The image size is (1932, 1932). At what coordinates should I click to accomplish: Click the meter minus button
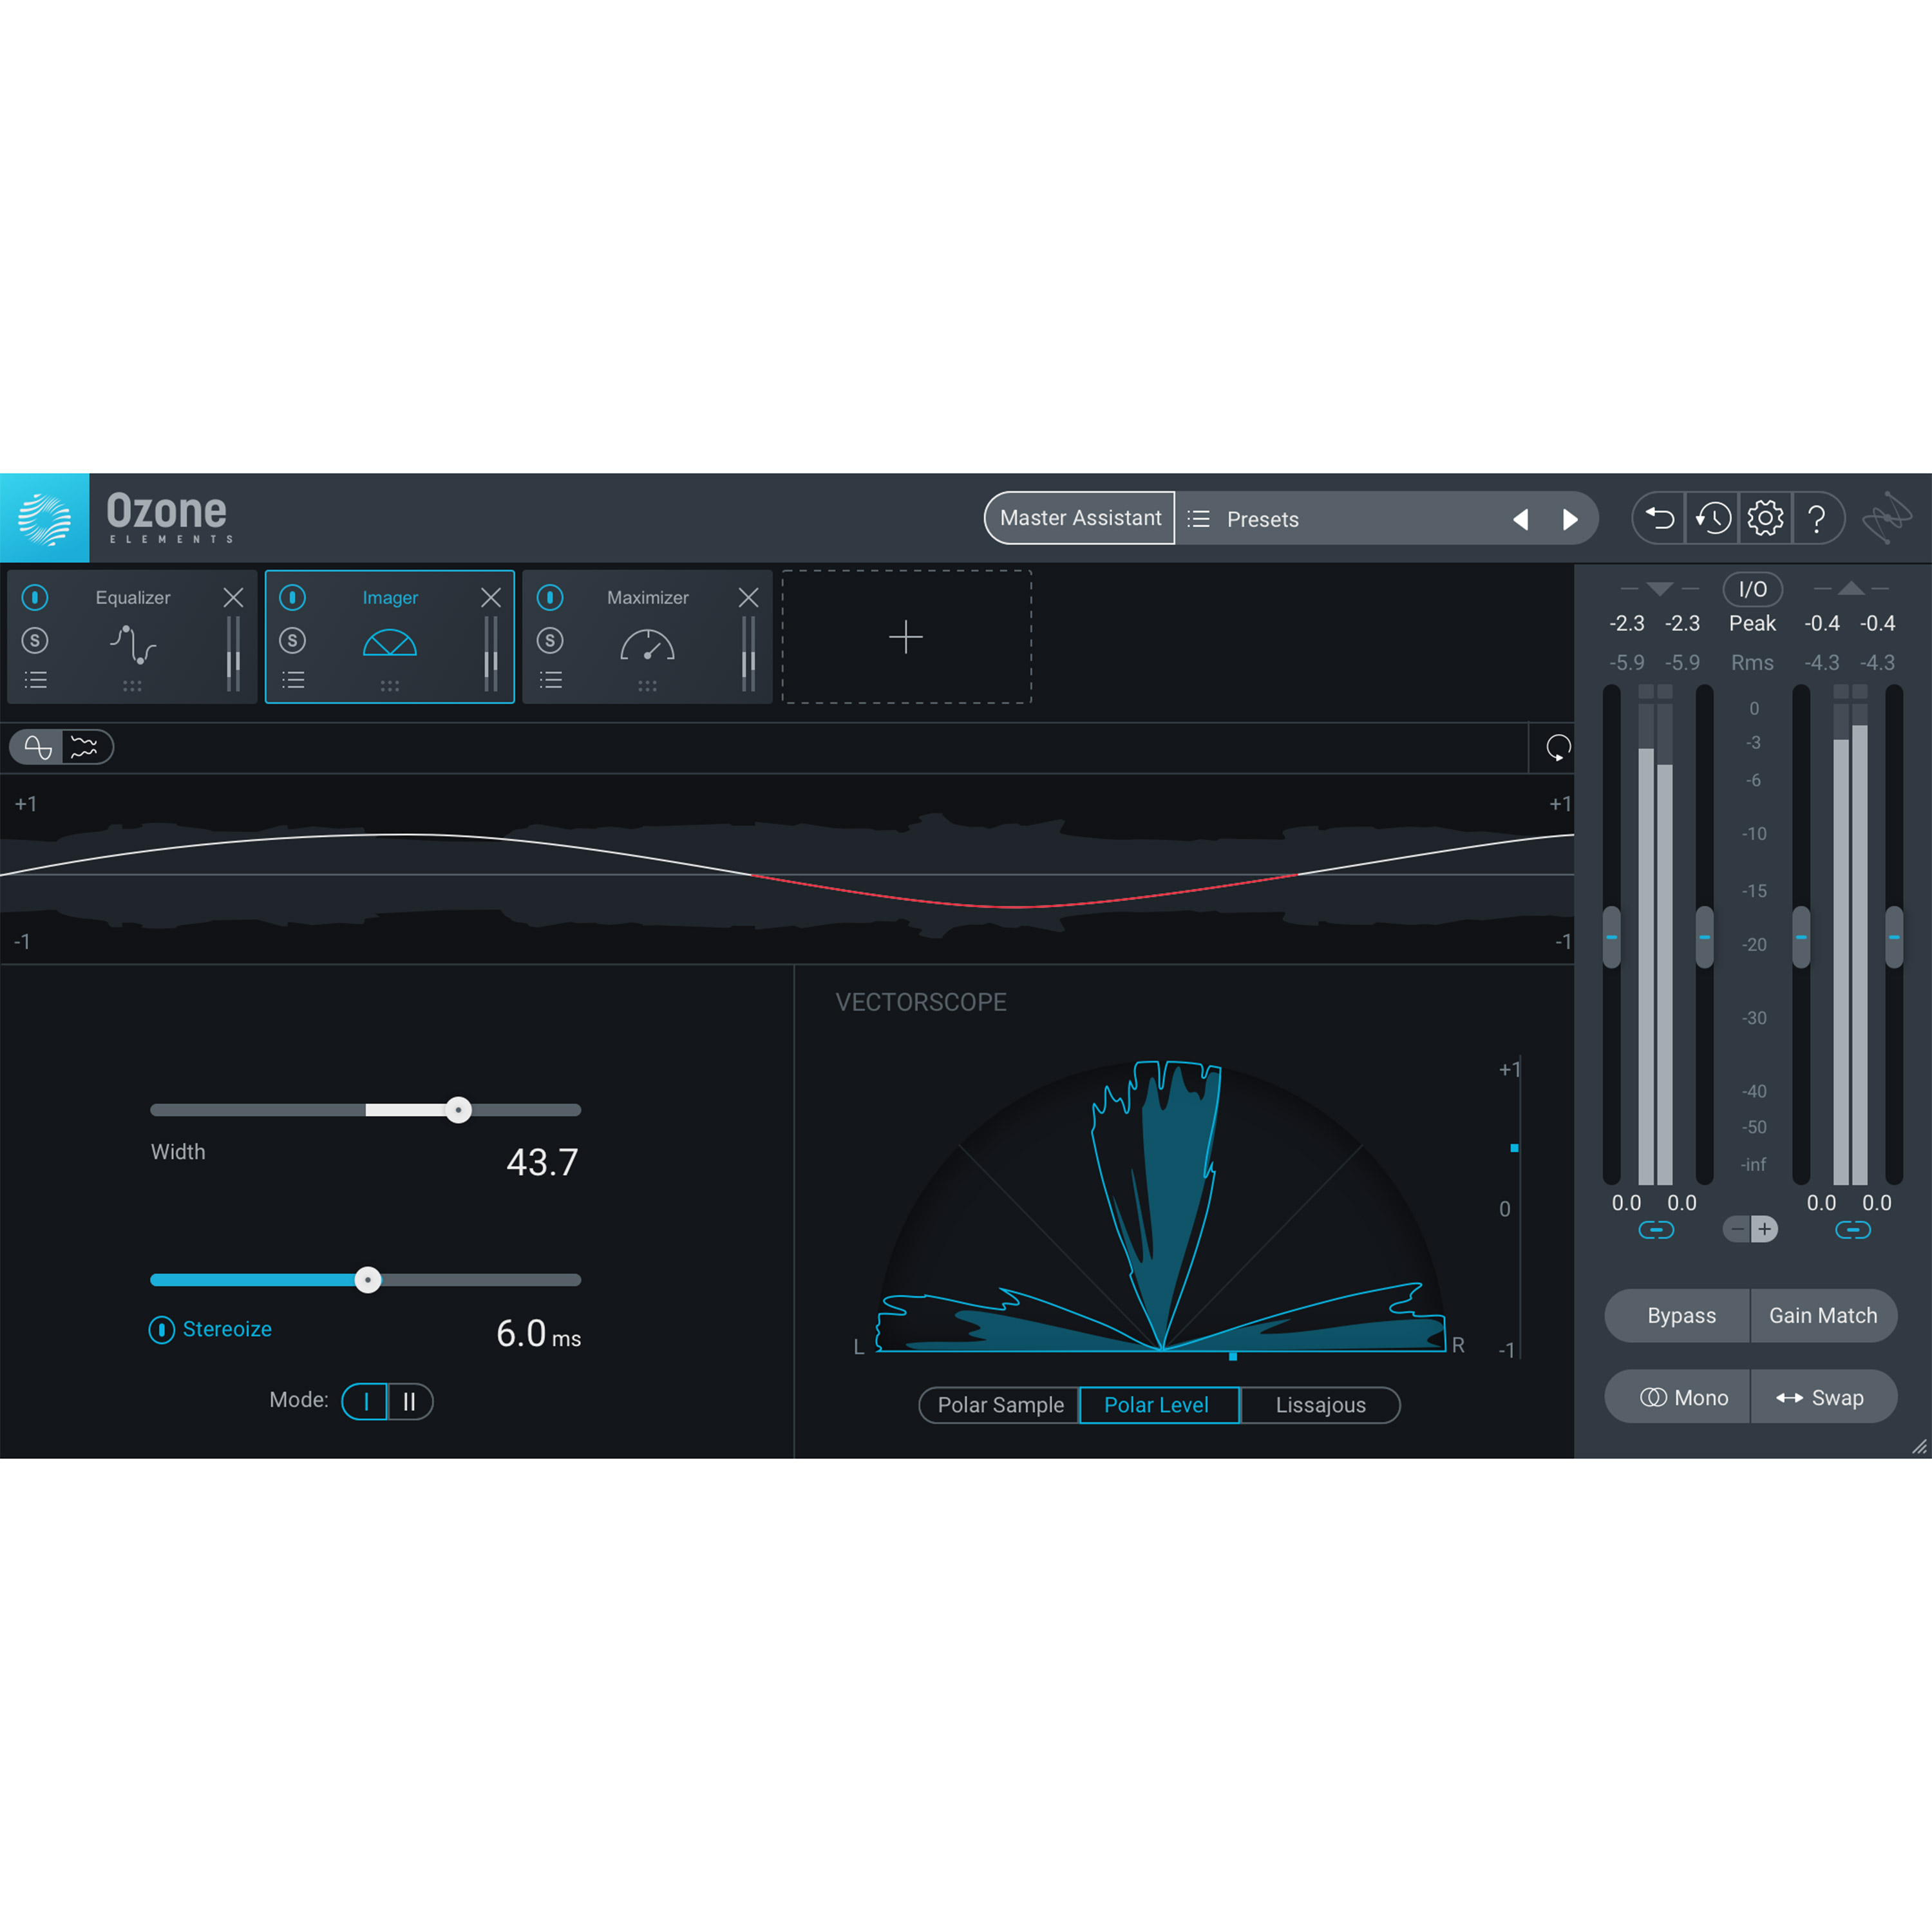[1737, 1229]
